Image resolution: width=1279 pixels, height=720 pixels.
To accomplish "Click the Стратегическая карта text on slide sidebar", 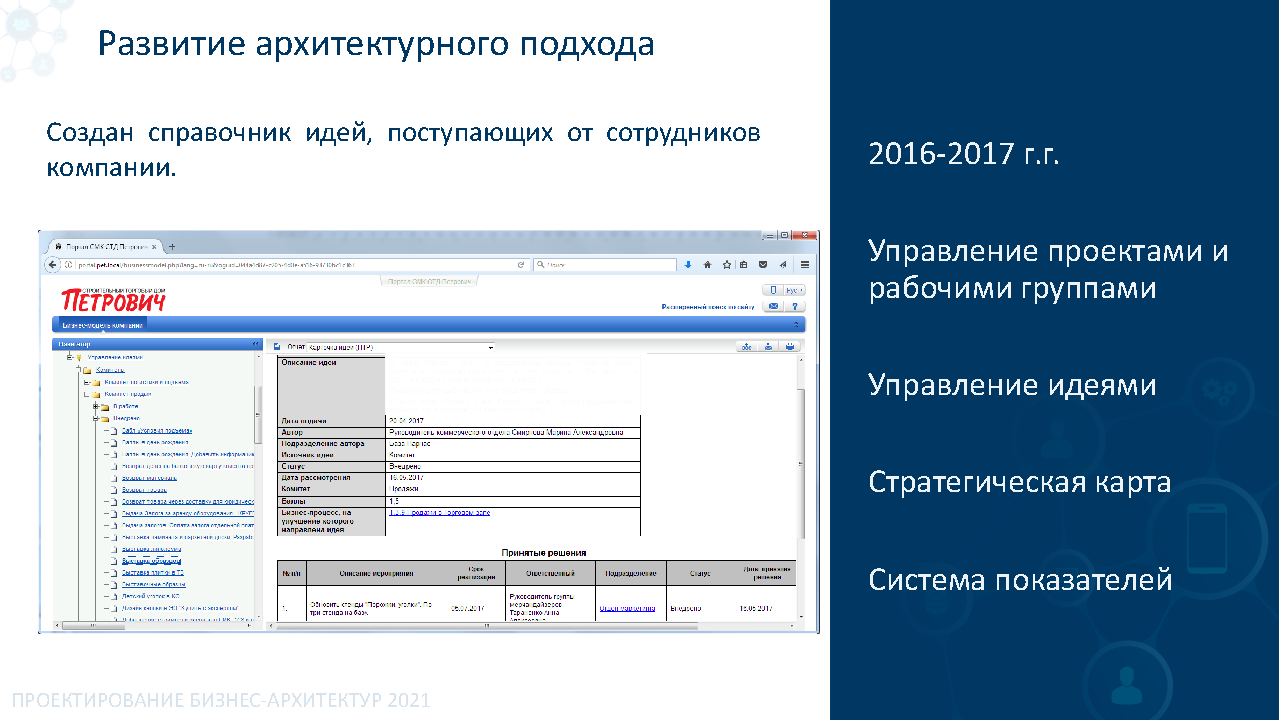I will click(1019, 482).
